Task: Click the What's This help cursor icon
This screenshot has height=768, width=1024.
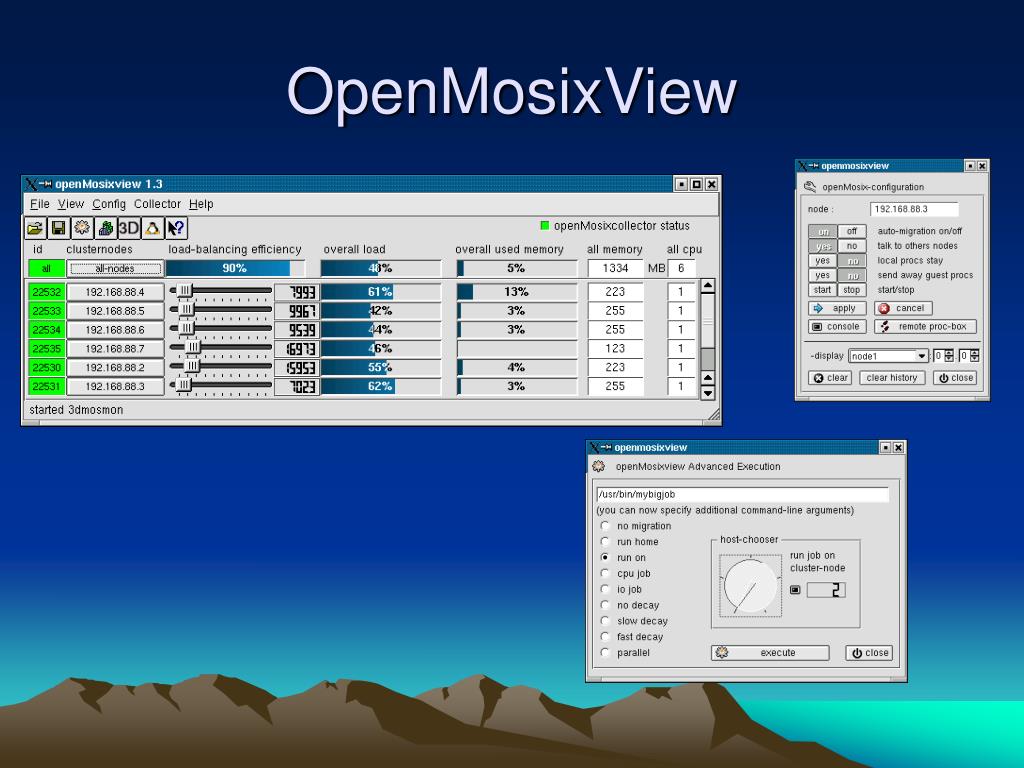Action: 176,228
